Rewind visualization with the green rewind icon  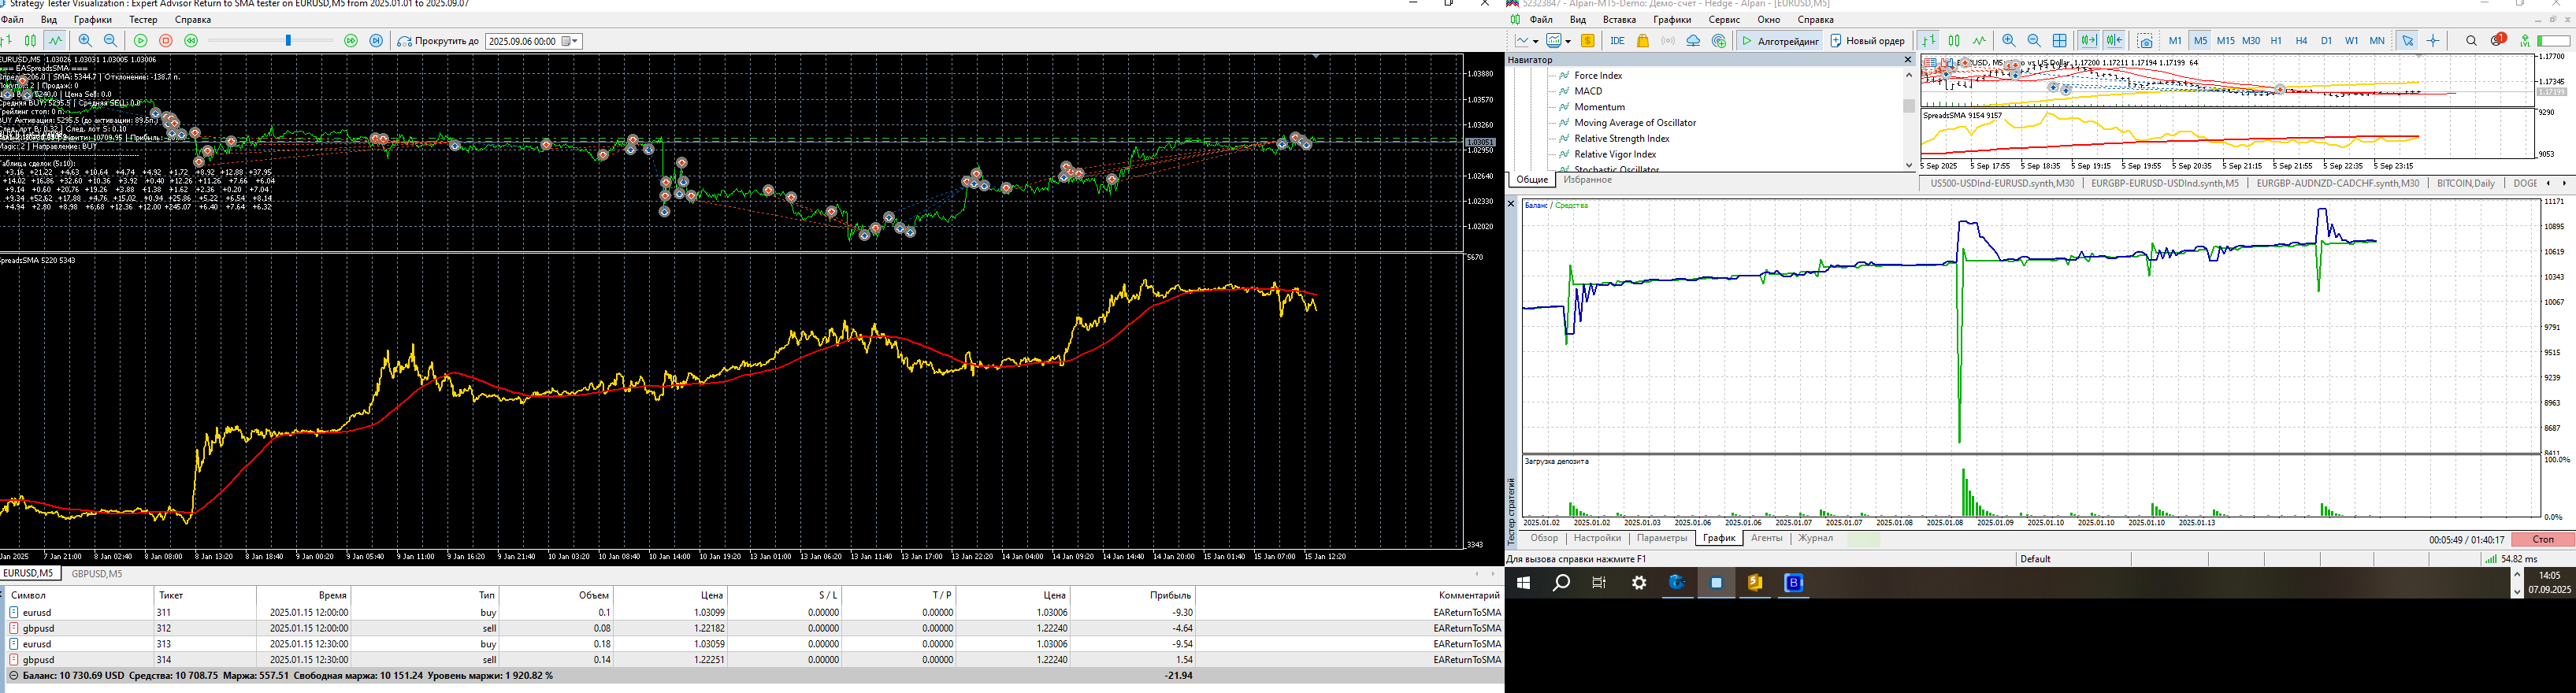pyautogui.click(x=191, y=41)
